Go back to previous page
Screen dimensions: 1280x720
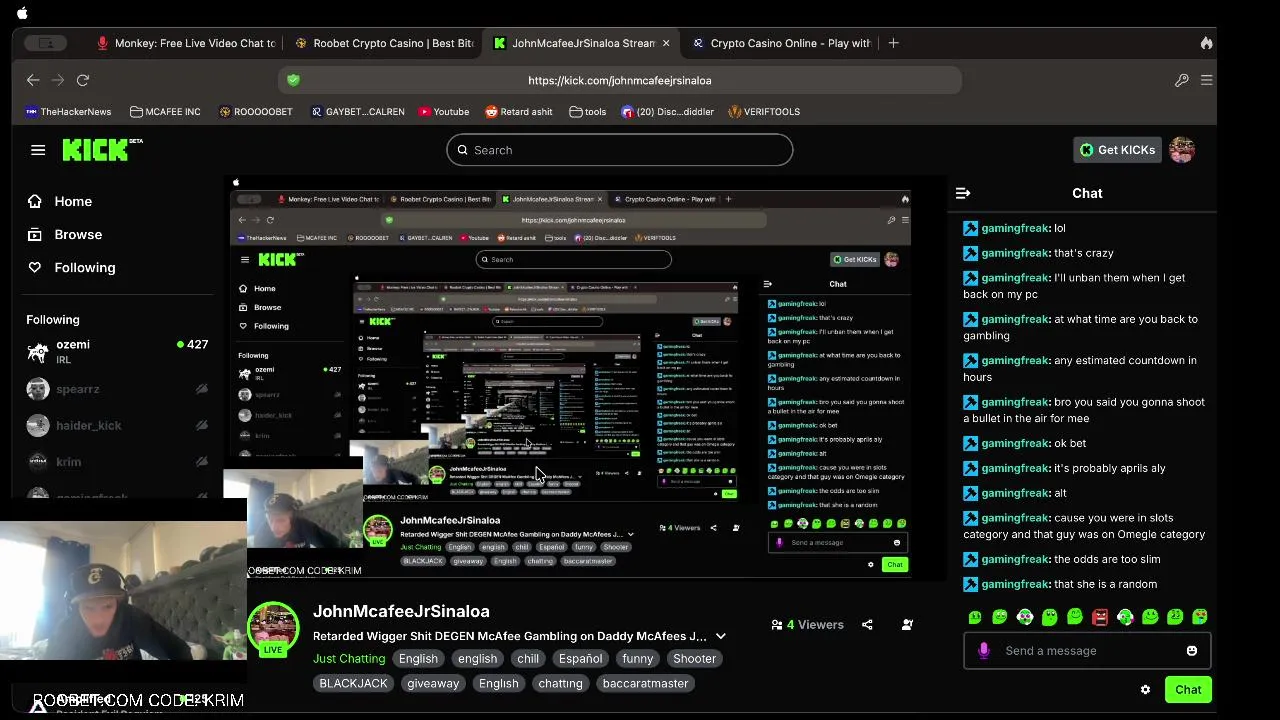(33, 80)
